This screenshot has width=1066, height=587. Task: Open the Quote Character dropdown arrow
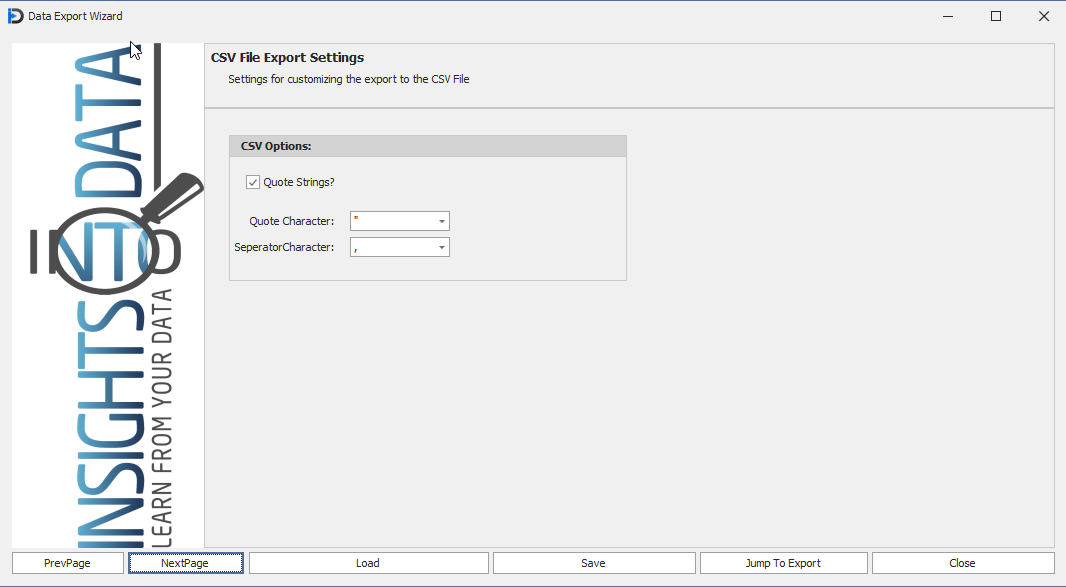point(441,222)
